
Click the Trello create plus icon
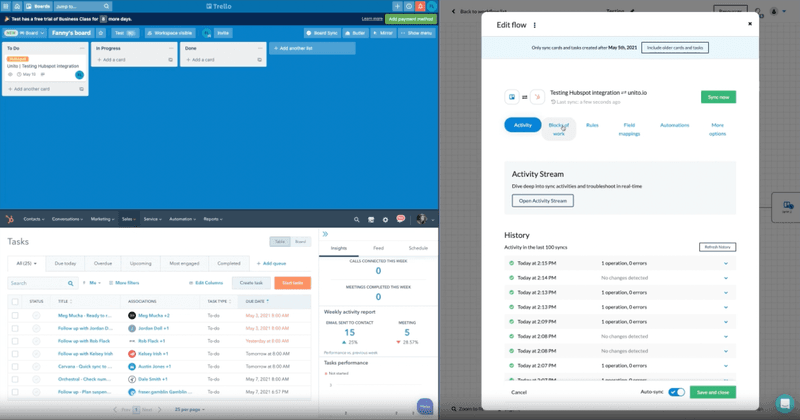tap(397, 6)
